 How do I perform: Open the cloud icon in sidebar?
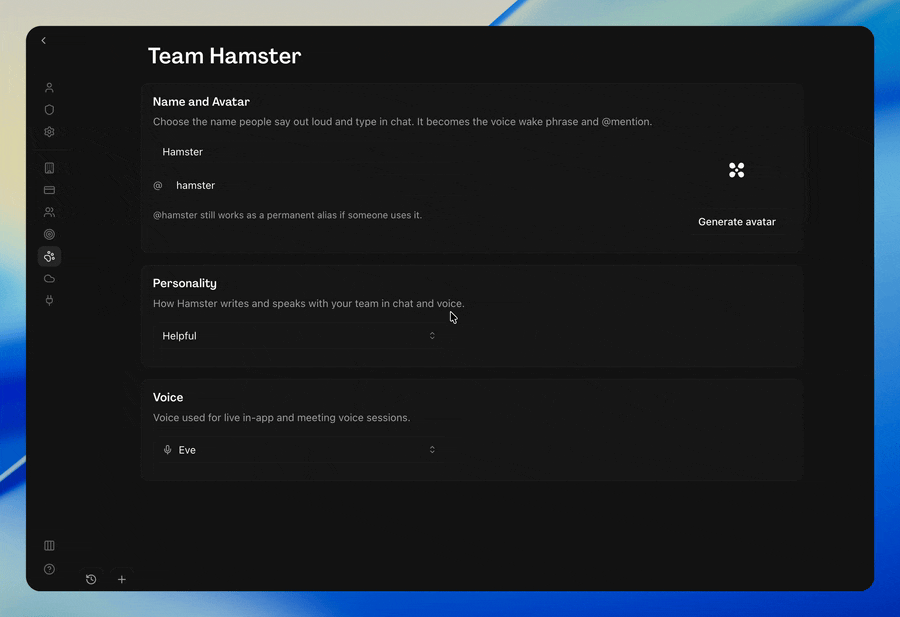pyautogui.click(x=49, y=279)
